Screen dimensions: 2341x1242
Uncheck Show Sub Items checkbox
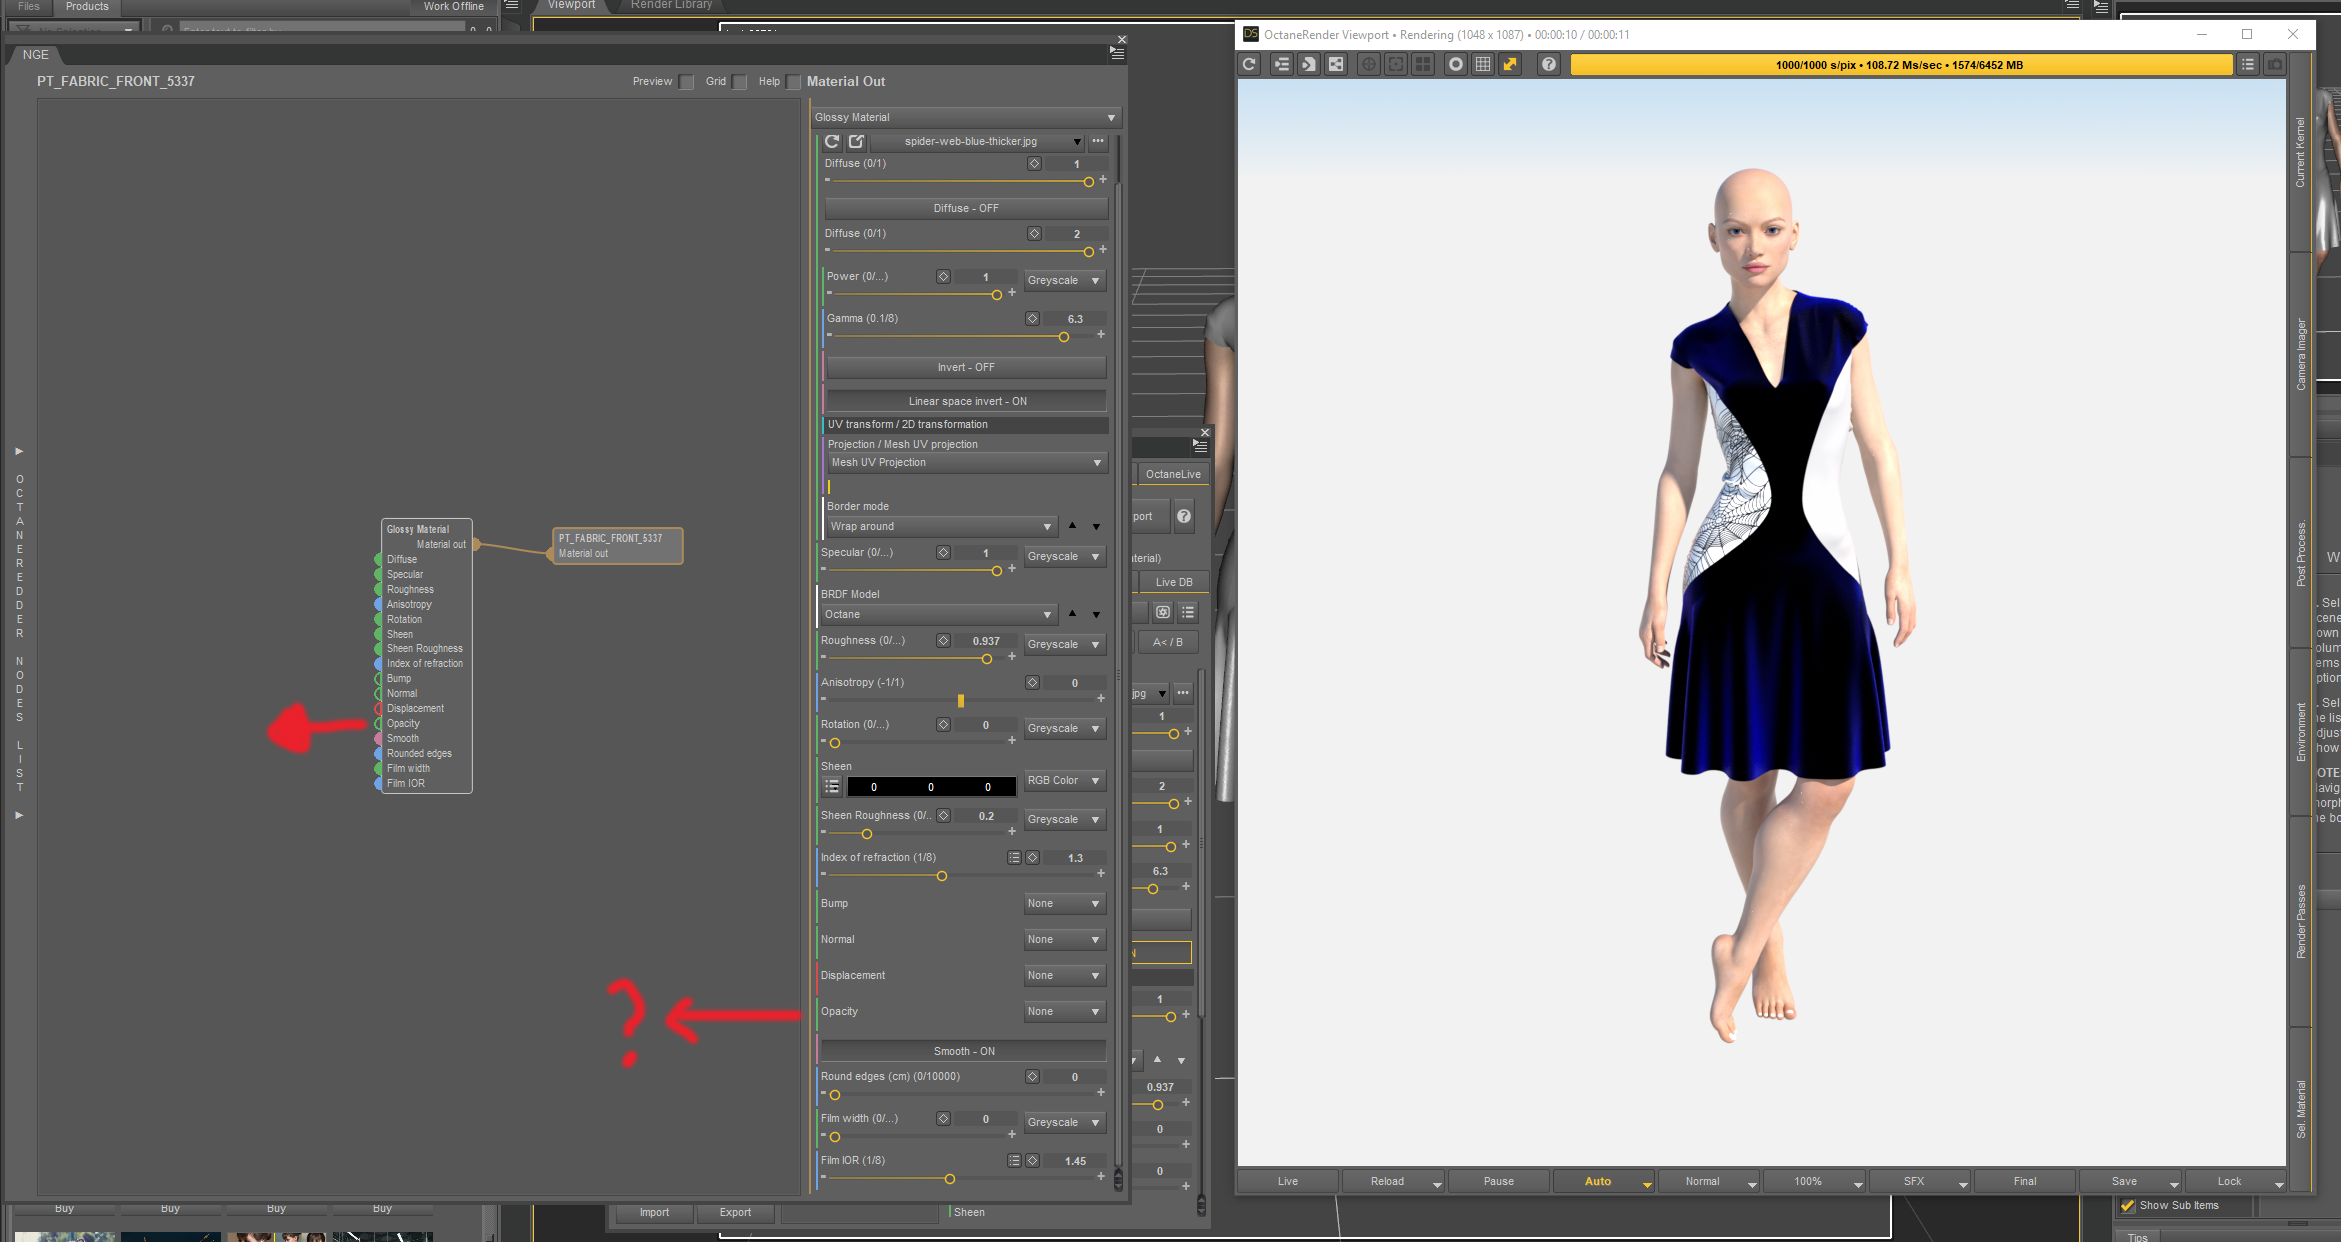(2128, 1205)
